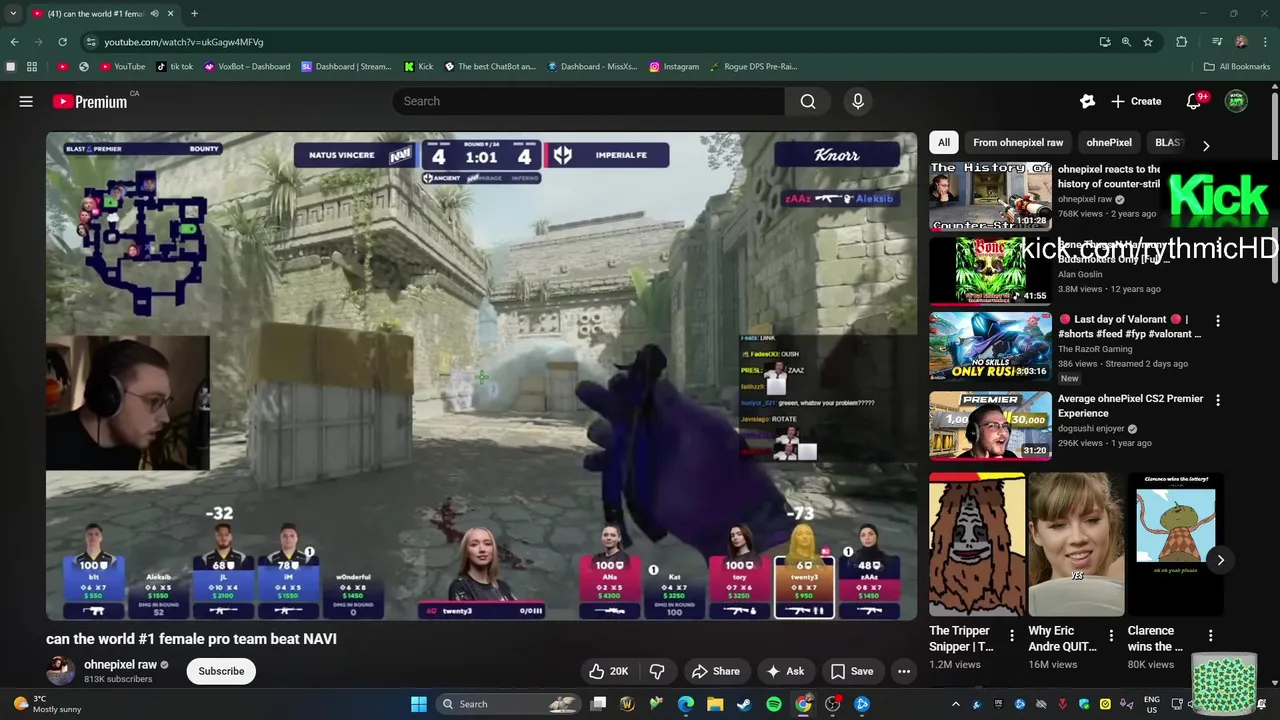The height and width of the screenshot is (720, 1280).
Task: Open World of Warcraft taskbar icon
Action: tap(627, 704)
